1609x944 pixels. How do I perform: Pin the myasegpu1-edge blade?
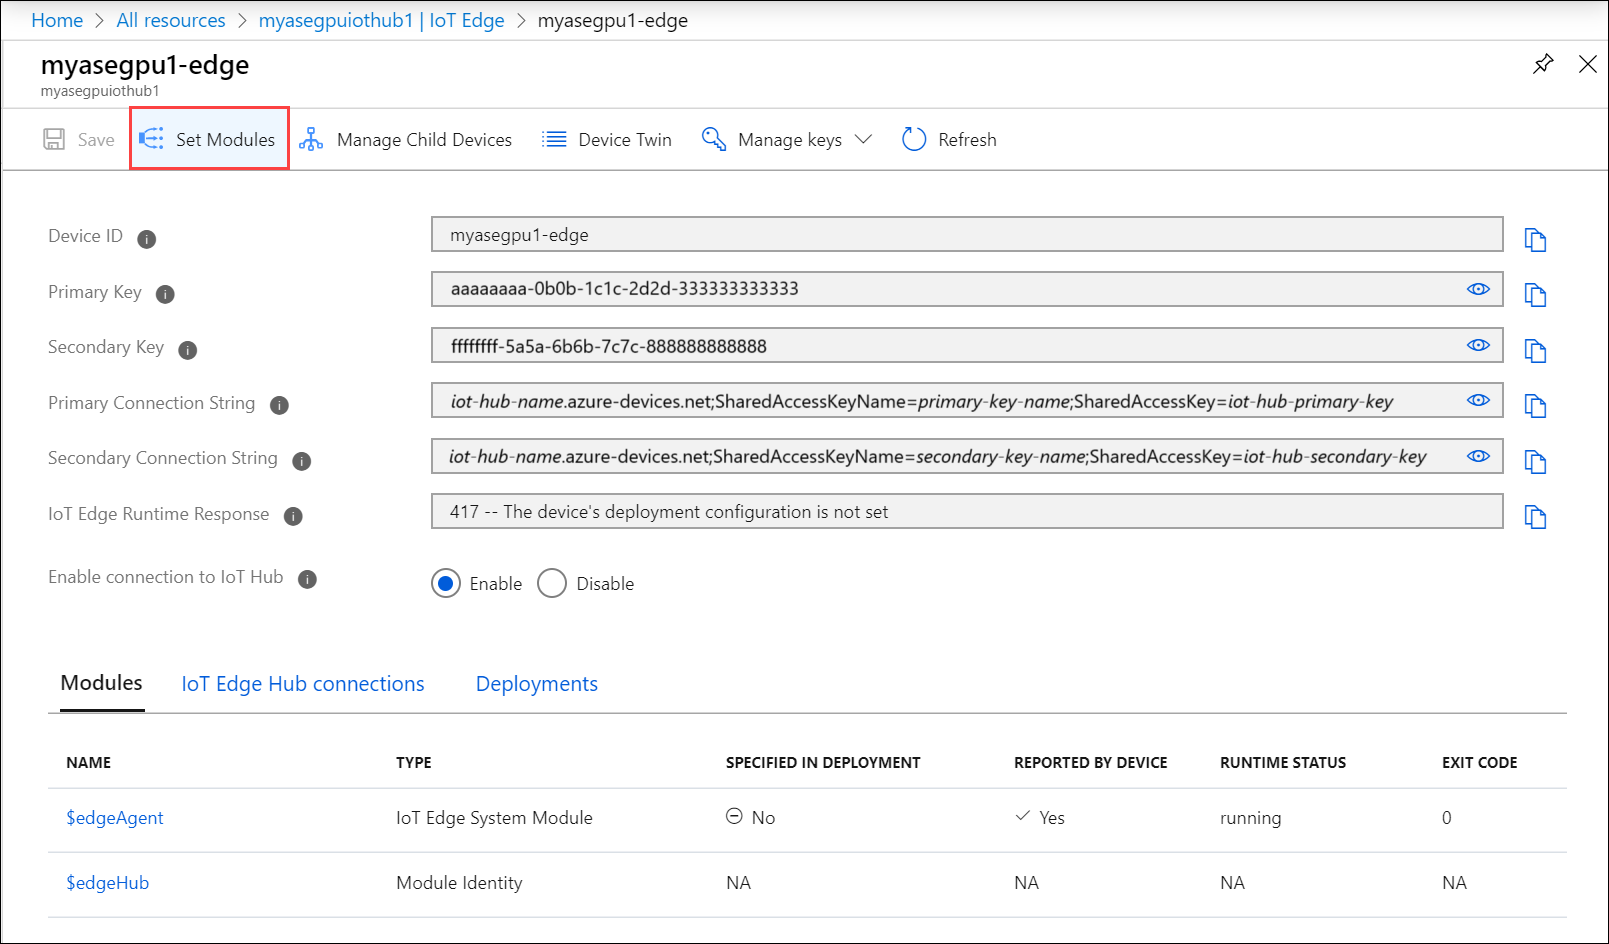coord(1543,63)
